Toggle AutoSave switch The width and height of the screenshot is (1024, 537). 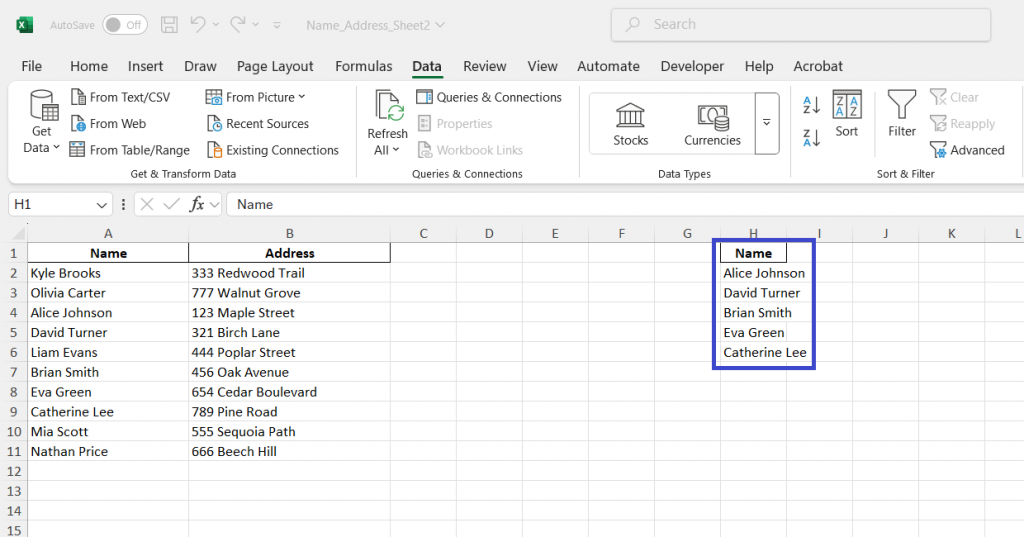(125, 25)
